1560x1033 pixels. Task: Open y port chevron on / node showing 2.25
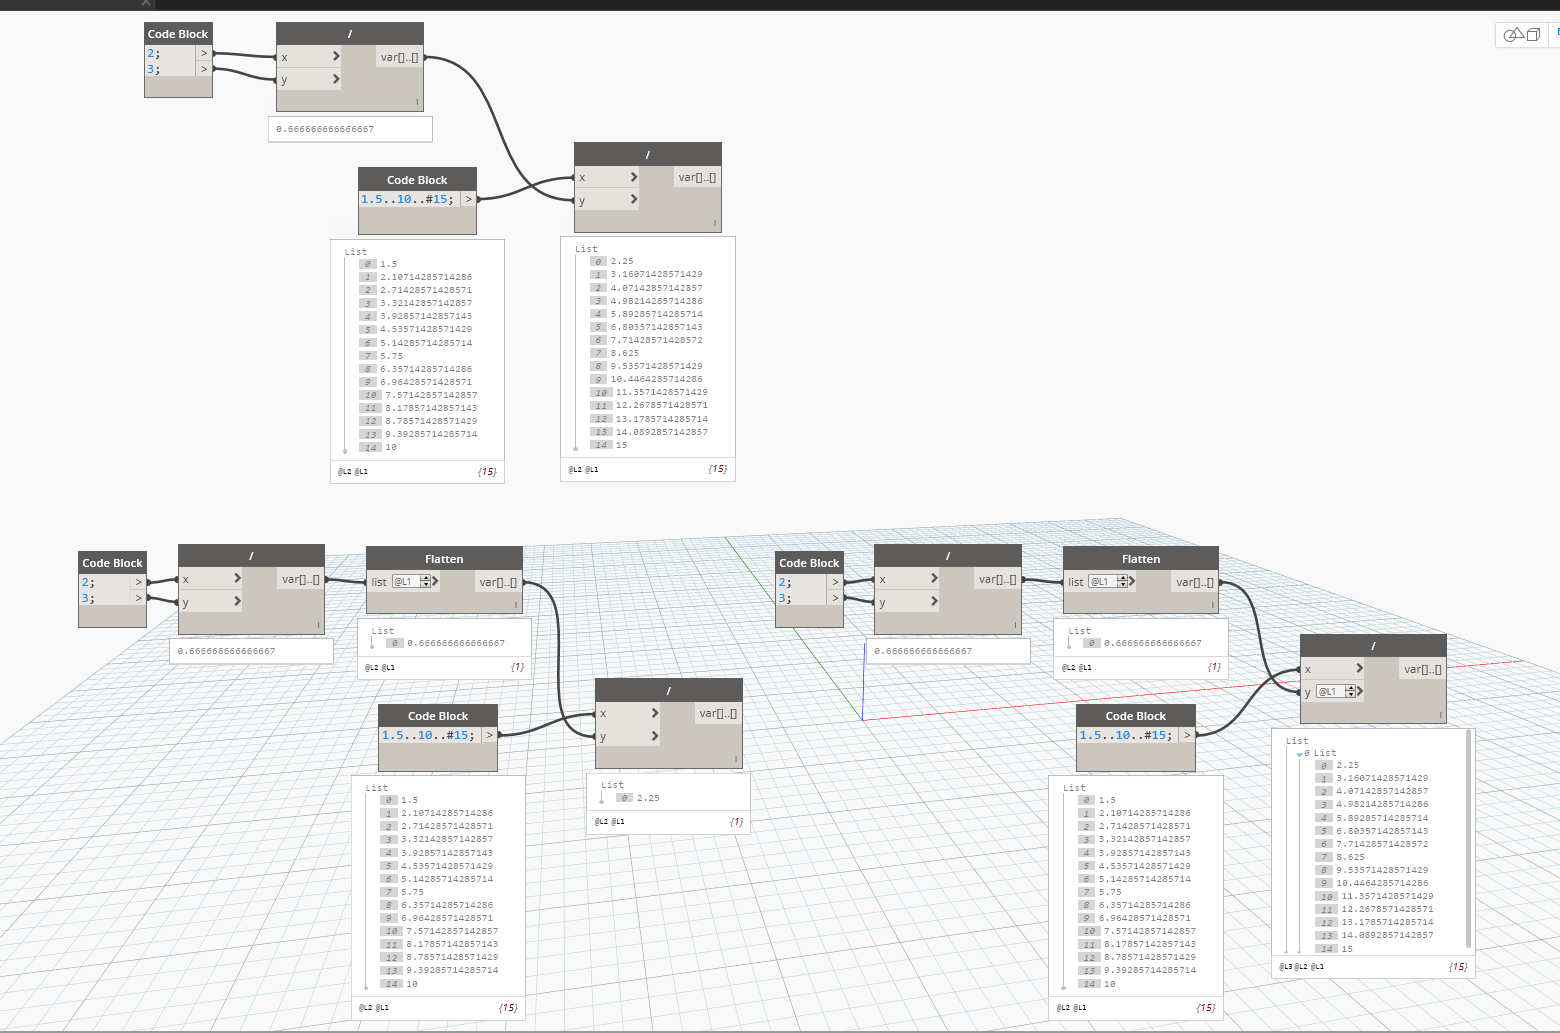click(655, 736)
